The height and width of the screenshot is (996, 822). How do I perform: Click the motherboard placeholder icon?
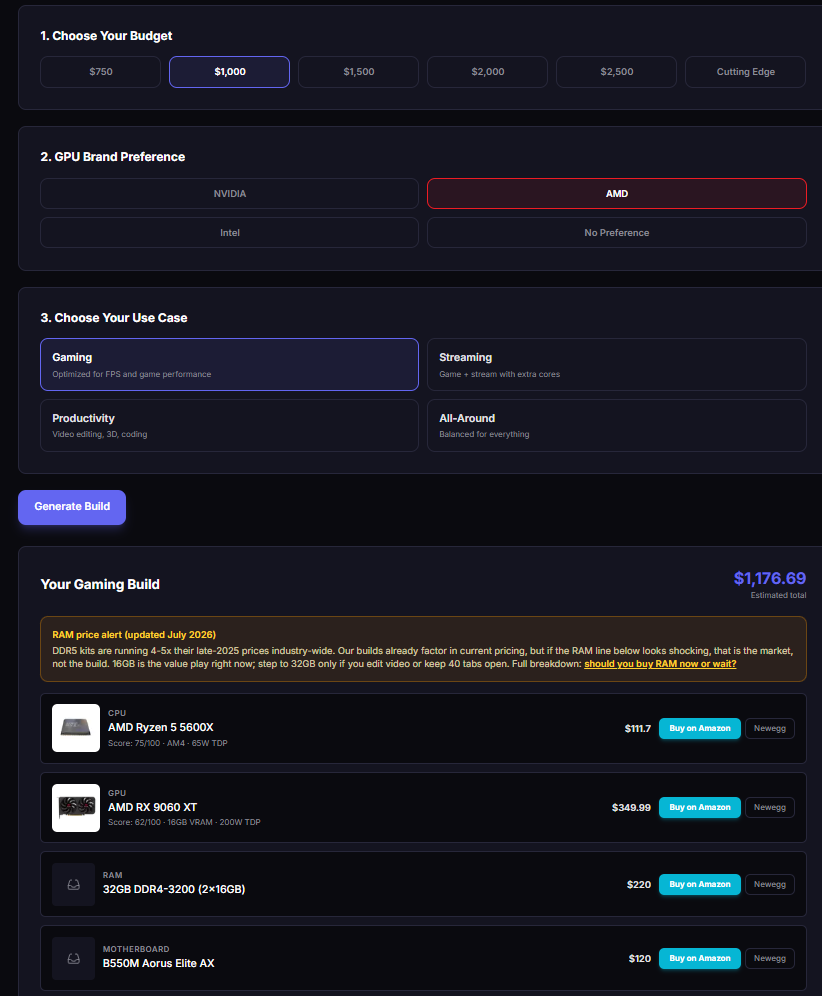coord(74,959)
